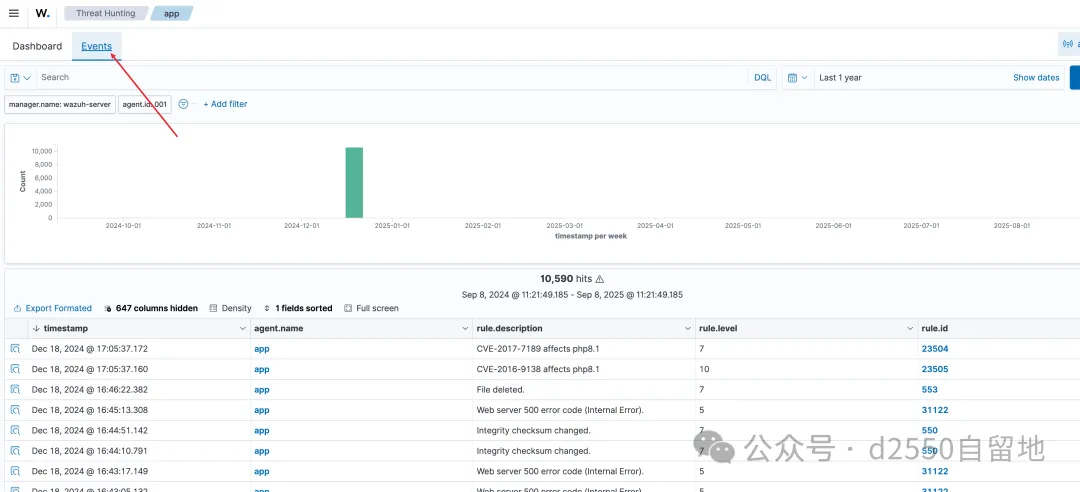Switch to the Dashboard tab
Screen dimensions: 1080x492
tap(37, 46)
